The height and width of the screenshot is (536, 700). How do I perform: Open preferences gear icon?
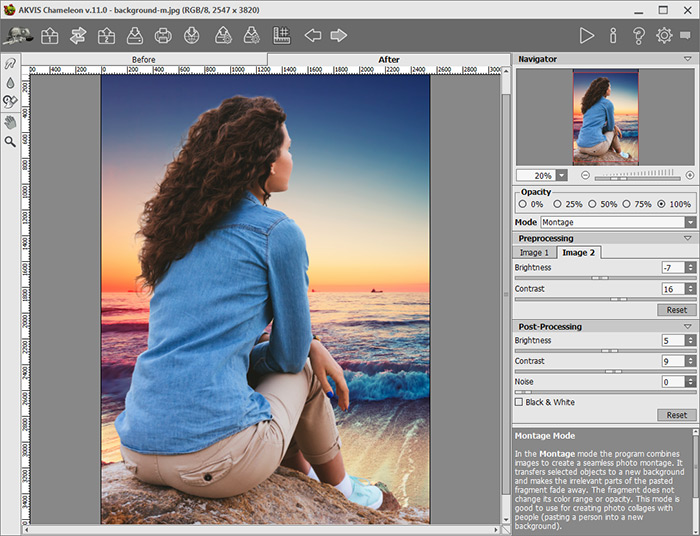click(664, 35)
